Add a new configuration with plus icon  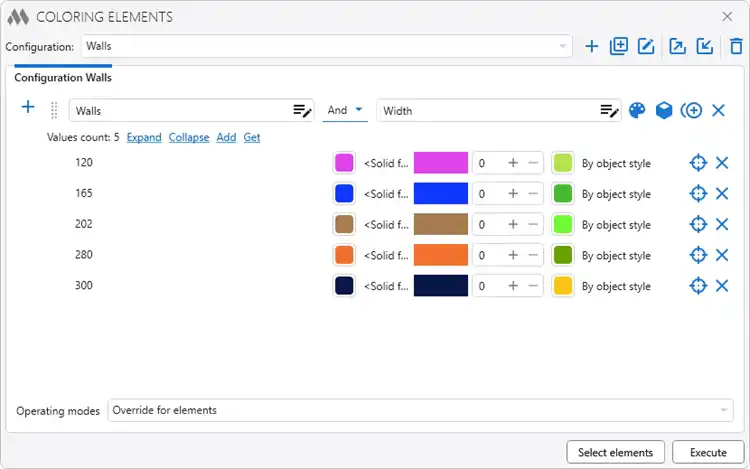pos(592,46)
